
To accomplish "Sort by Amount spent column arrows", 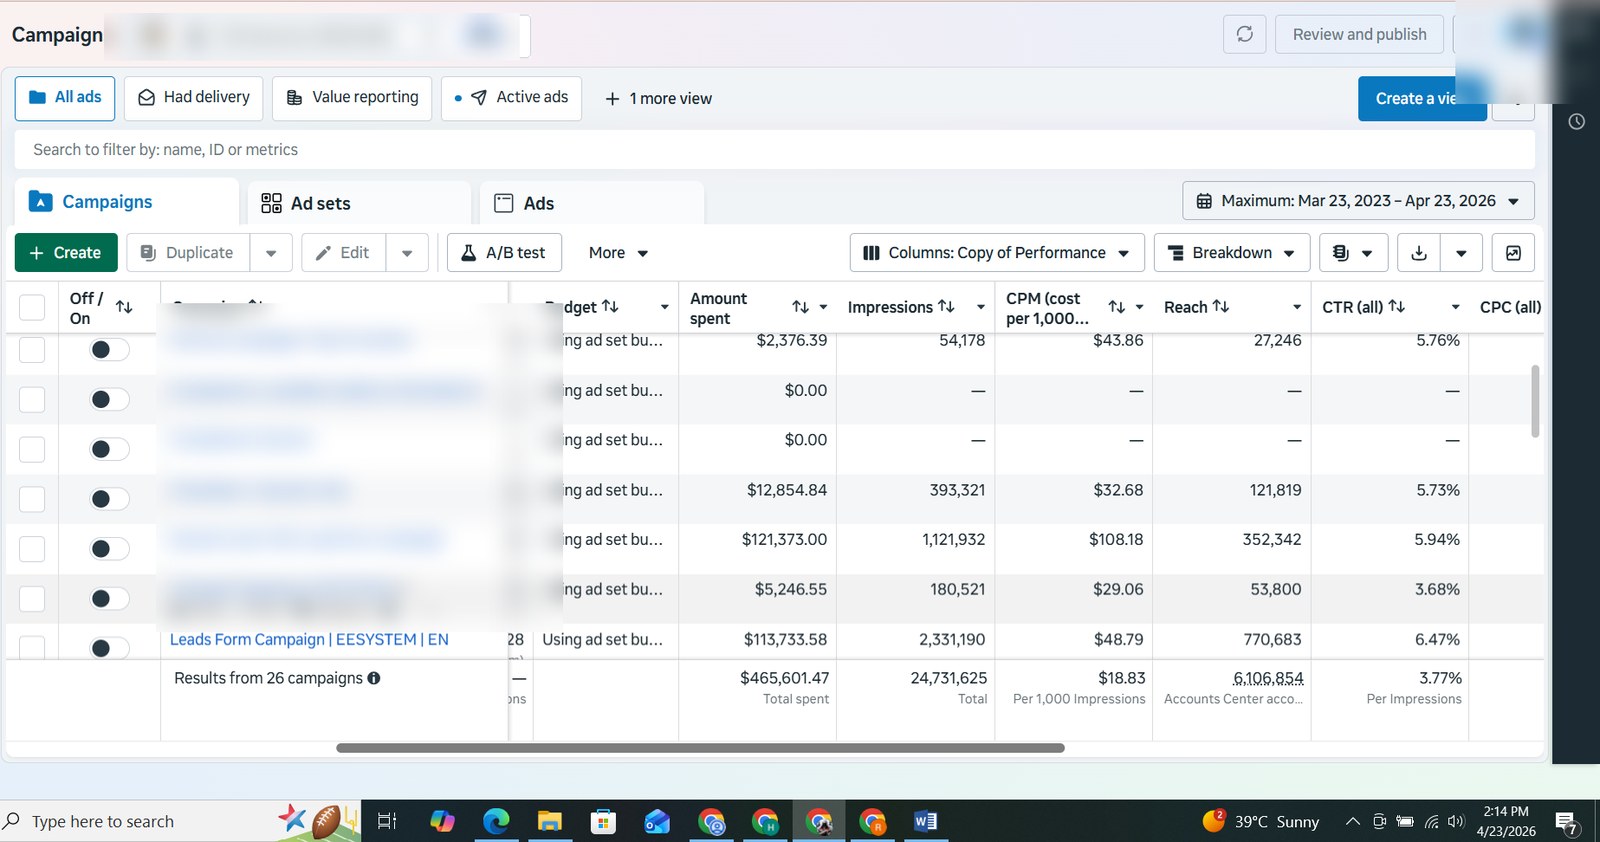I will pyautogui.click(x=800, y=307).
